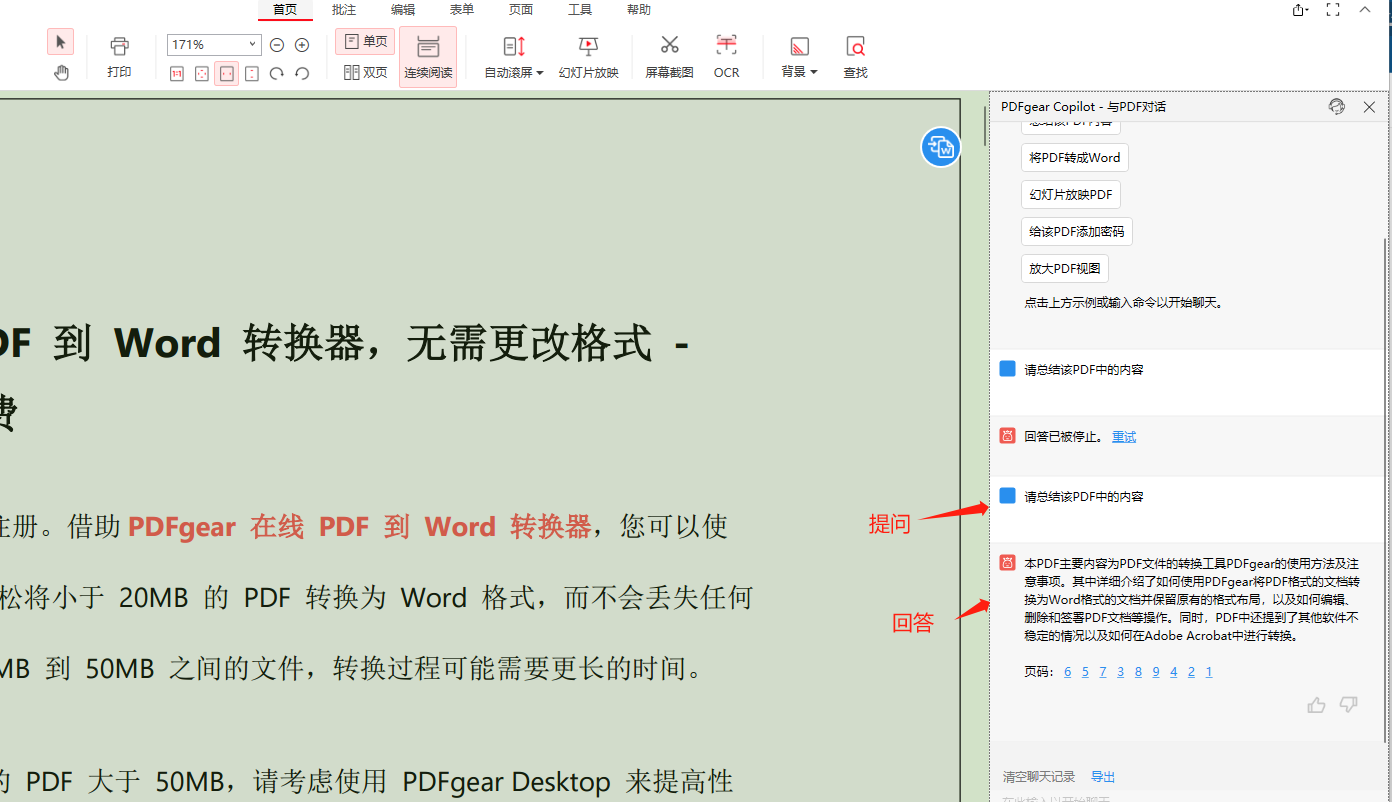
Task: Click the 屏幕截图 screenshot tool
Action: pos(669,57)
